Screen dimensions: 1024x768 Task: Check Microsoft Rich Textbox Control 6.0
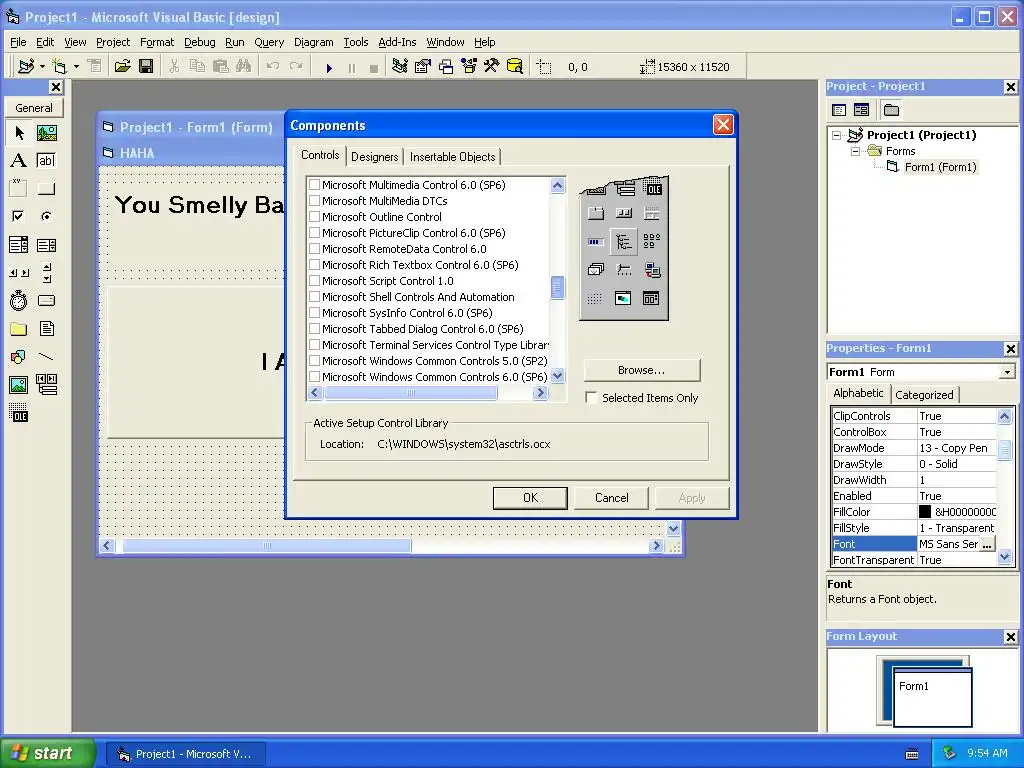[314, 264]
